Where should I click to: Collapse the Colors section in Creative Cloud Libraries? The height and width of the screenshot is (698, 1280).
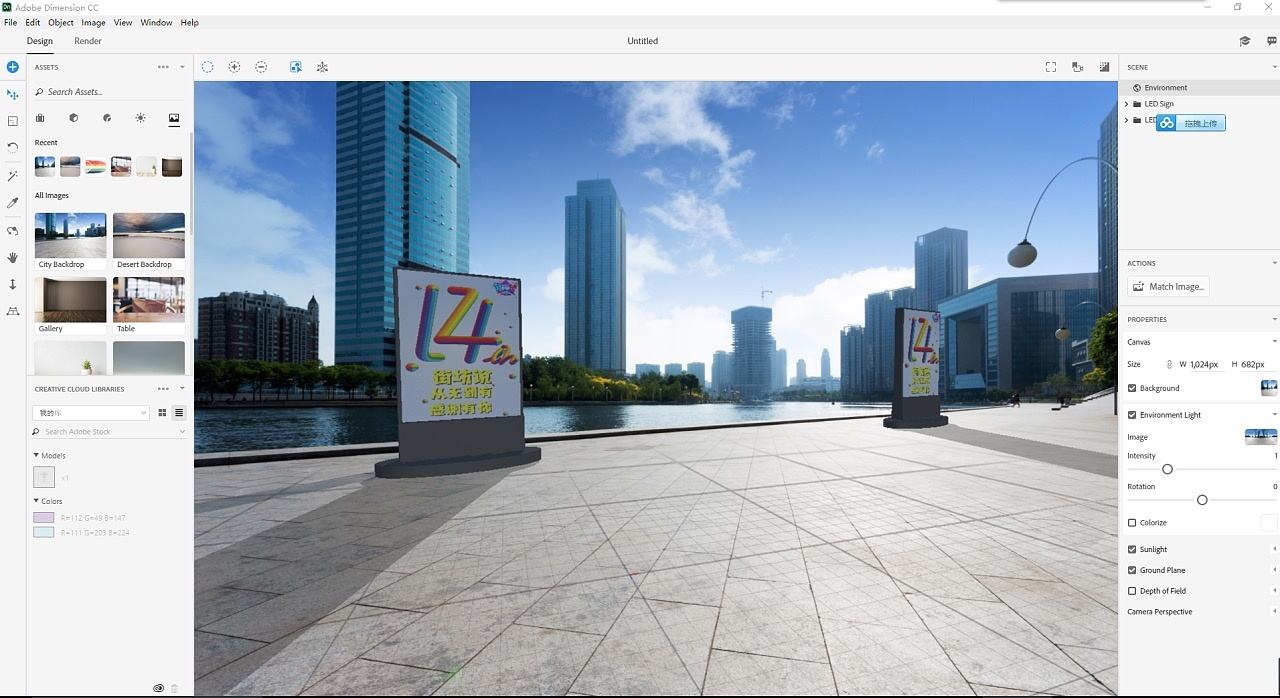pos(35,501)
